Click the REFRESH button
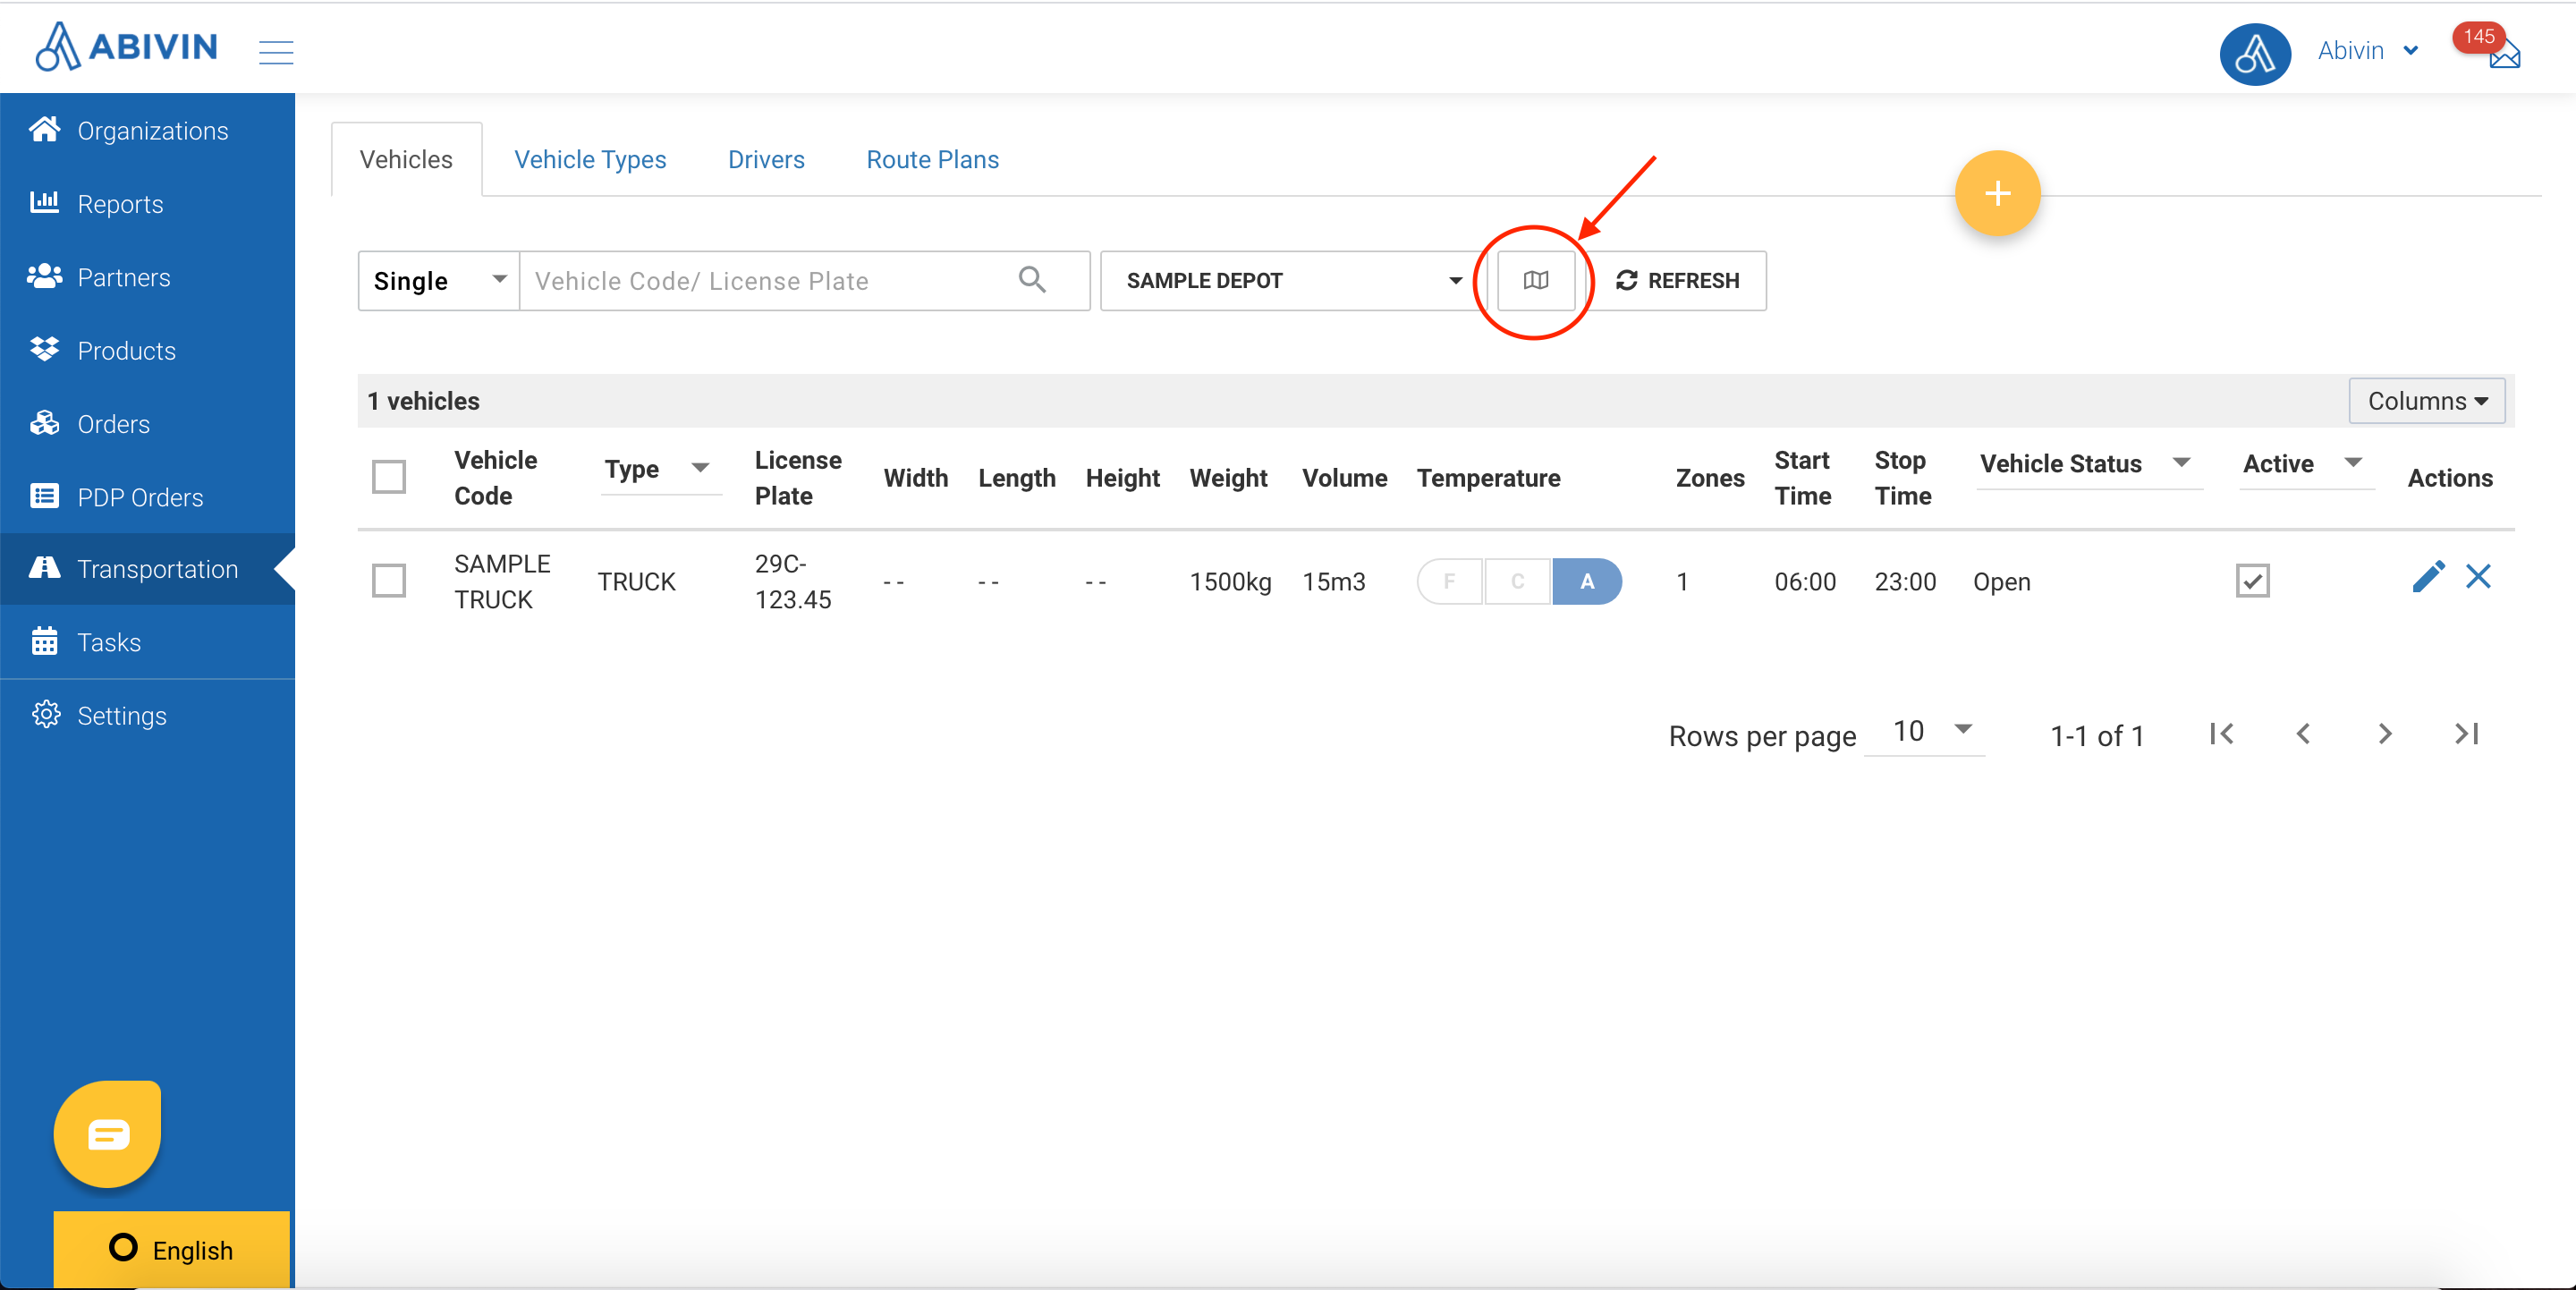 [1678, 281]
